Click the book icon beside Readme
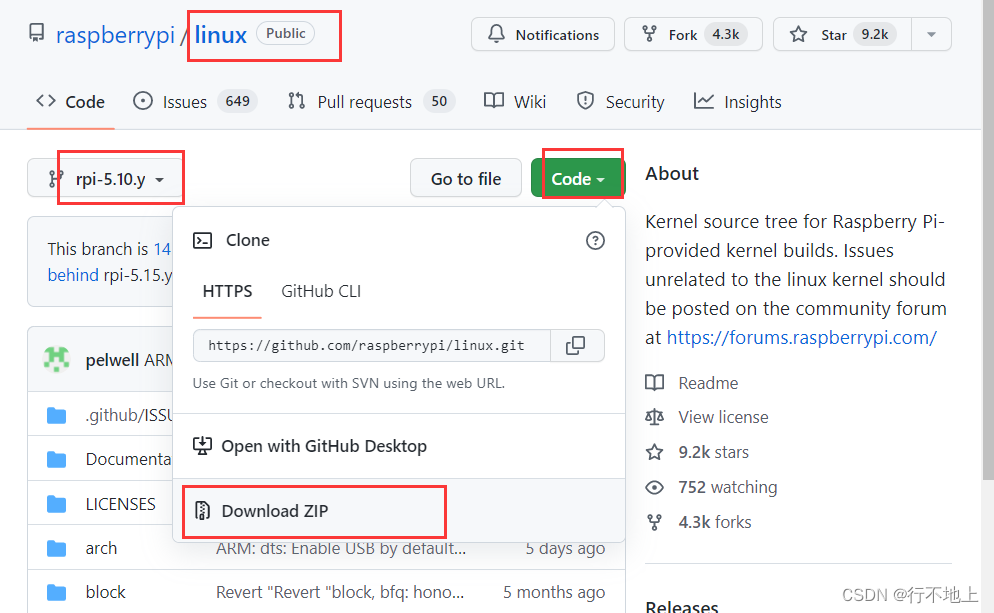994x613 pixels. tap(654, 383)
